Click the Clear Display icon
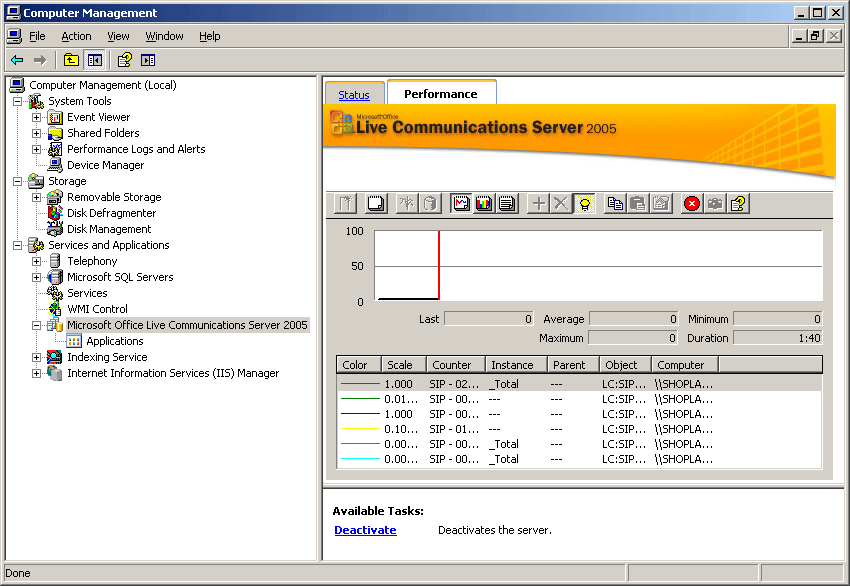Image resolution: width=850 pixels, height=586 pixels. 376,204
